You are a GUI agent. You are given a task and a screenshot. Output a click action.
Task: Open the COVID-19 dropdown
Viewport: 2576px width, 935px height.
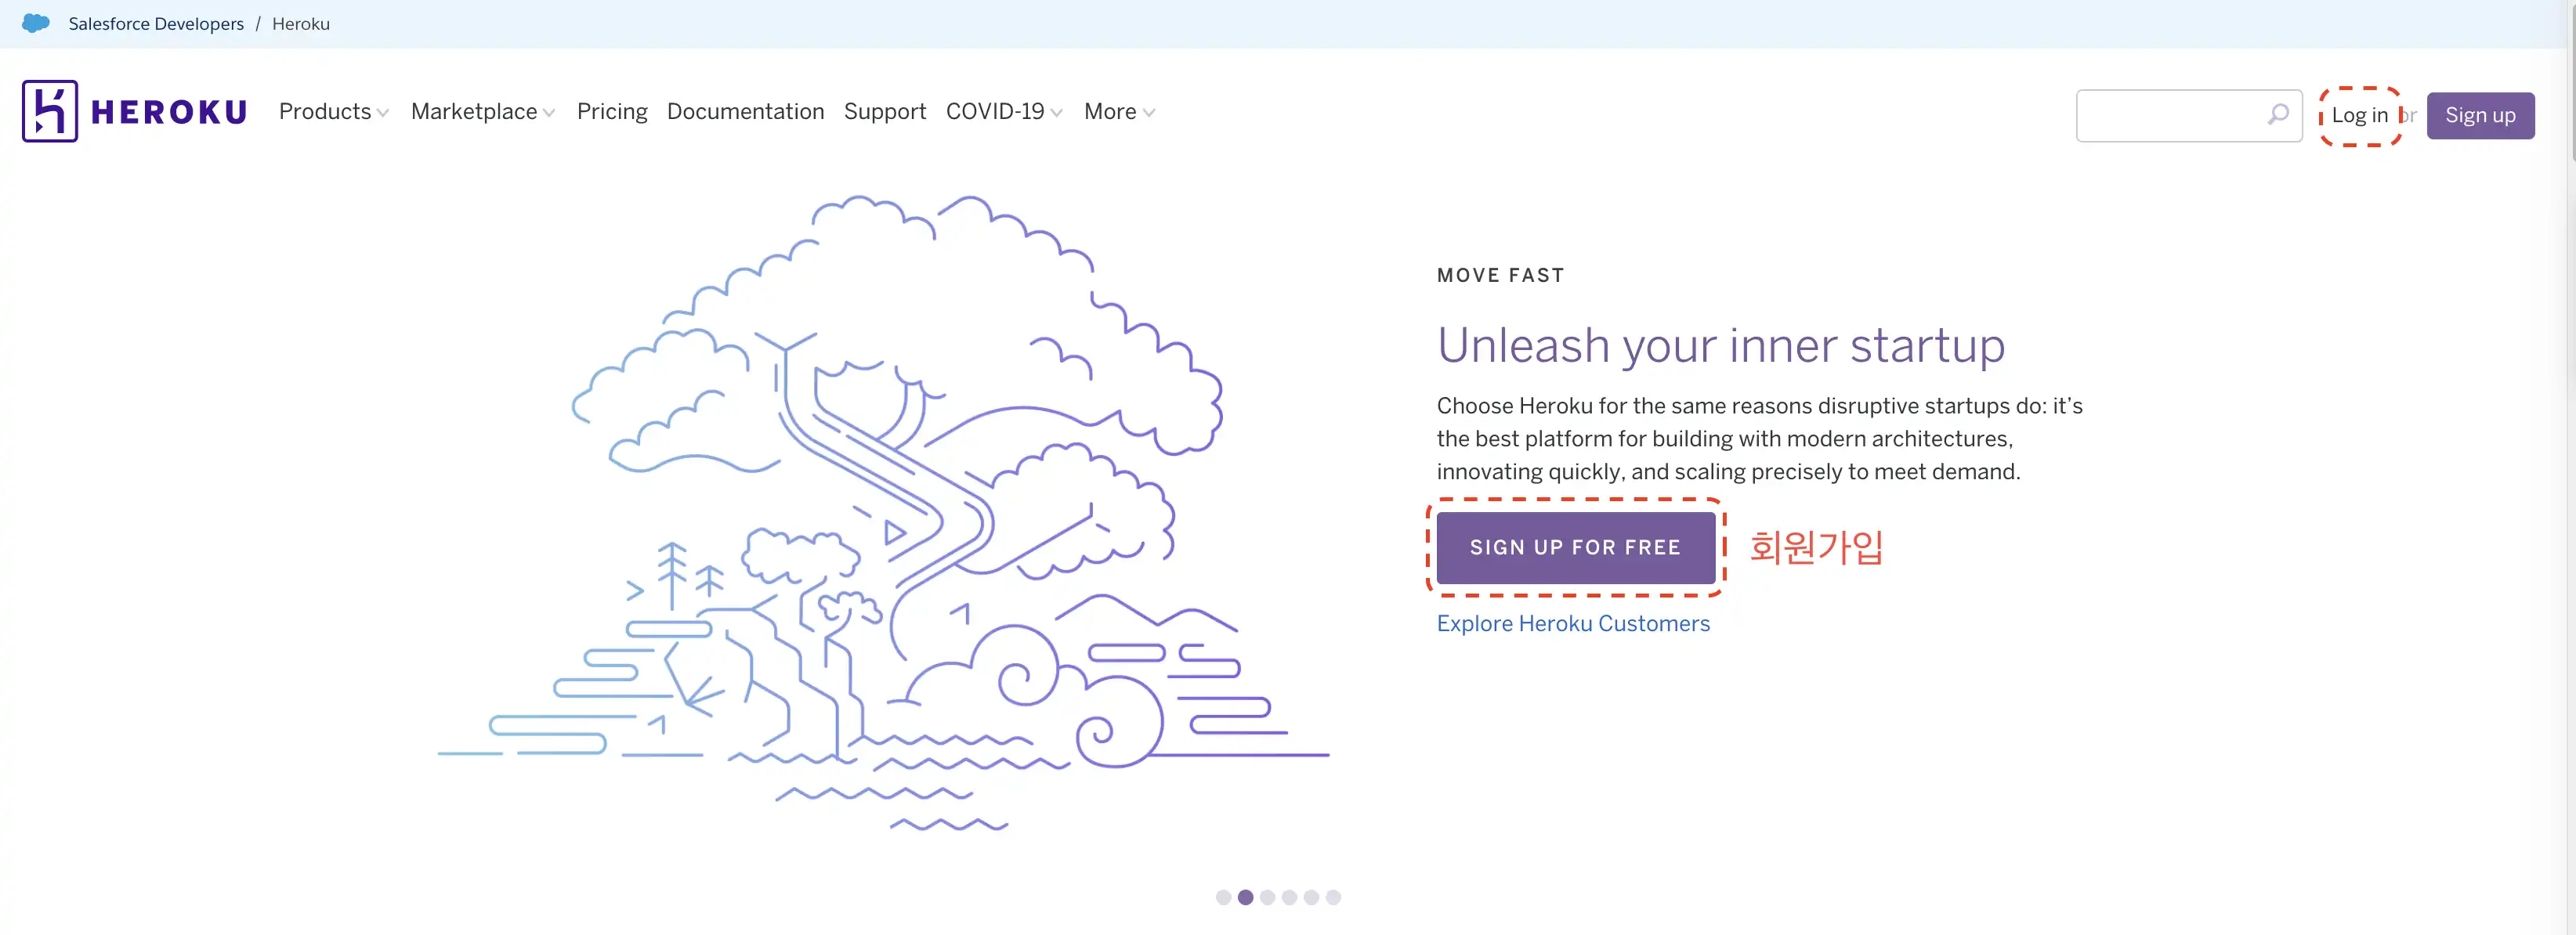1003,111
